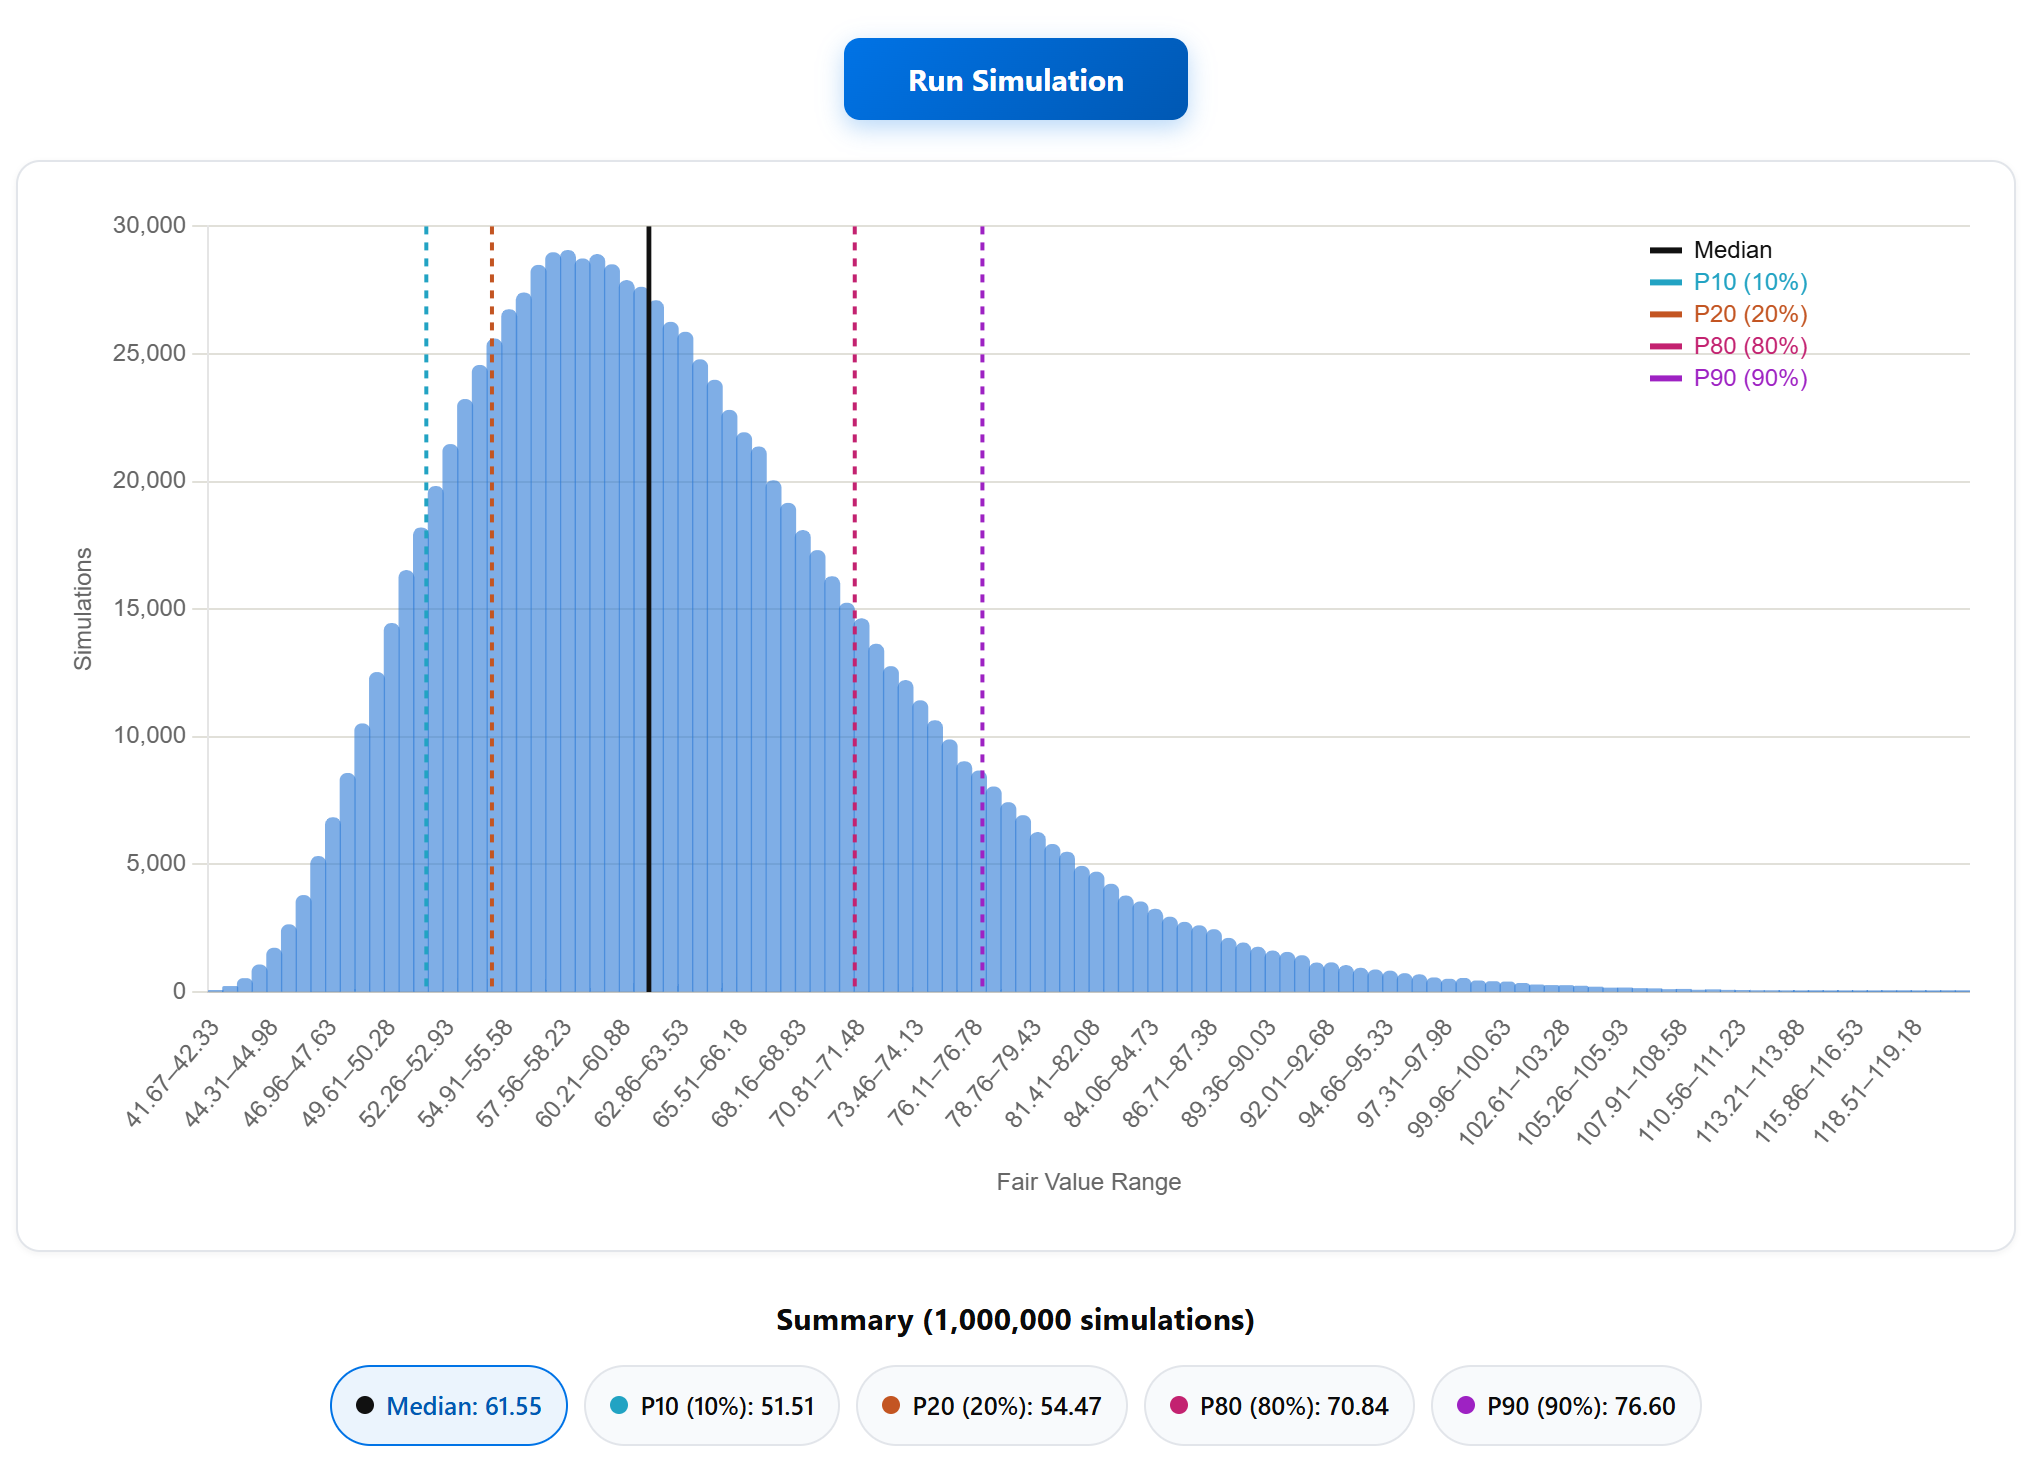Click the tallest histogram bar near the peak
This screenshot has height=1464, width=2035.
point(568,620)
